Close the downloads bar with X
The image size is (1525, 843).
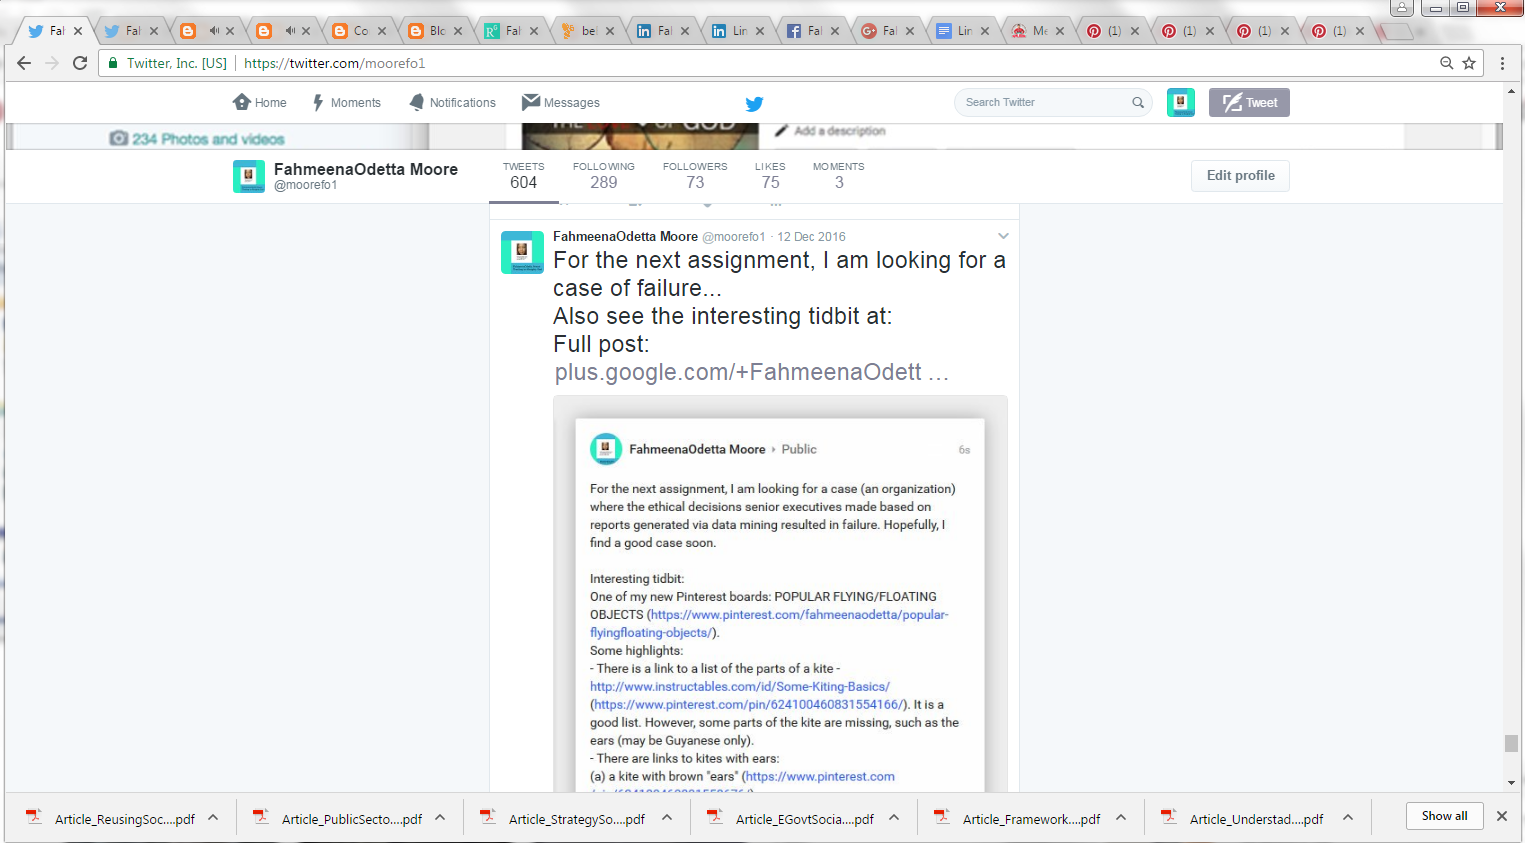point(1501,816)
